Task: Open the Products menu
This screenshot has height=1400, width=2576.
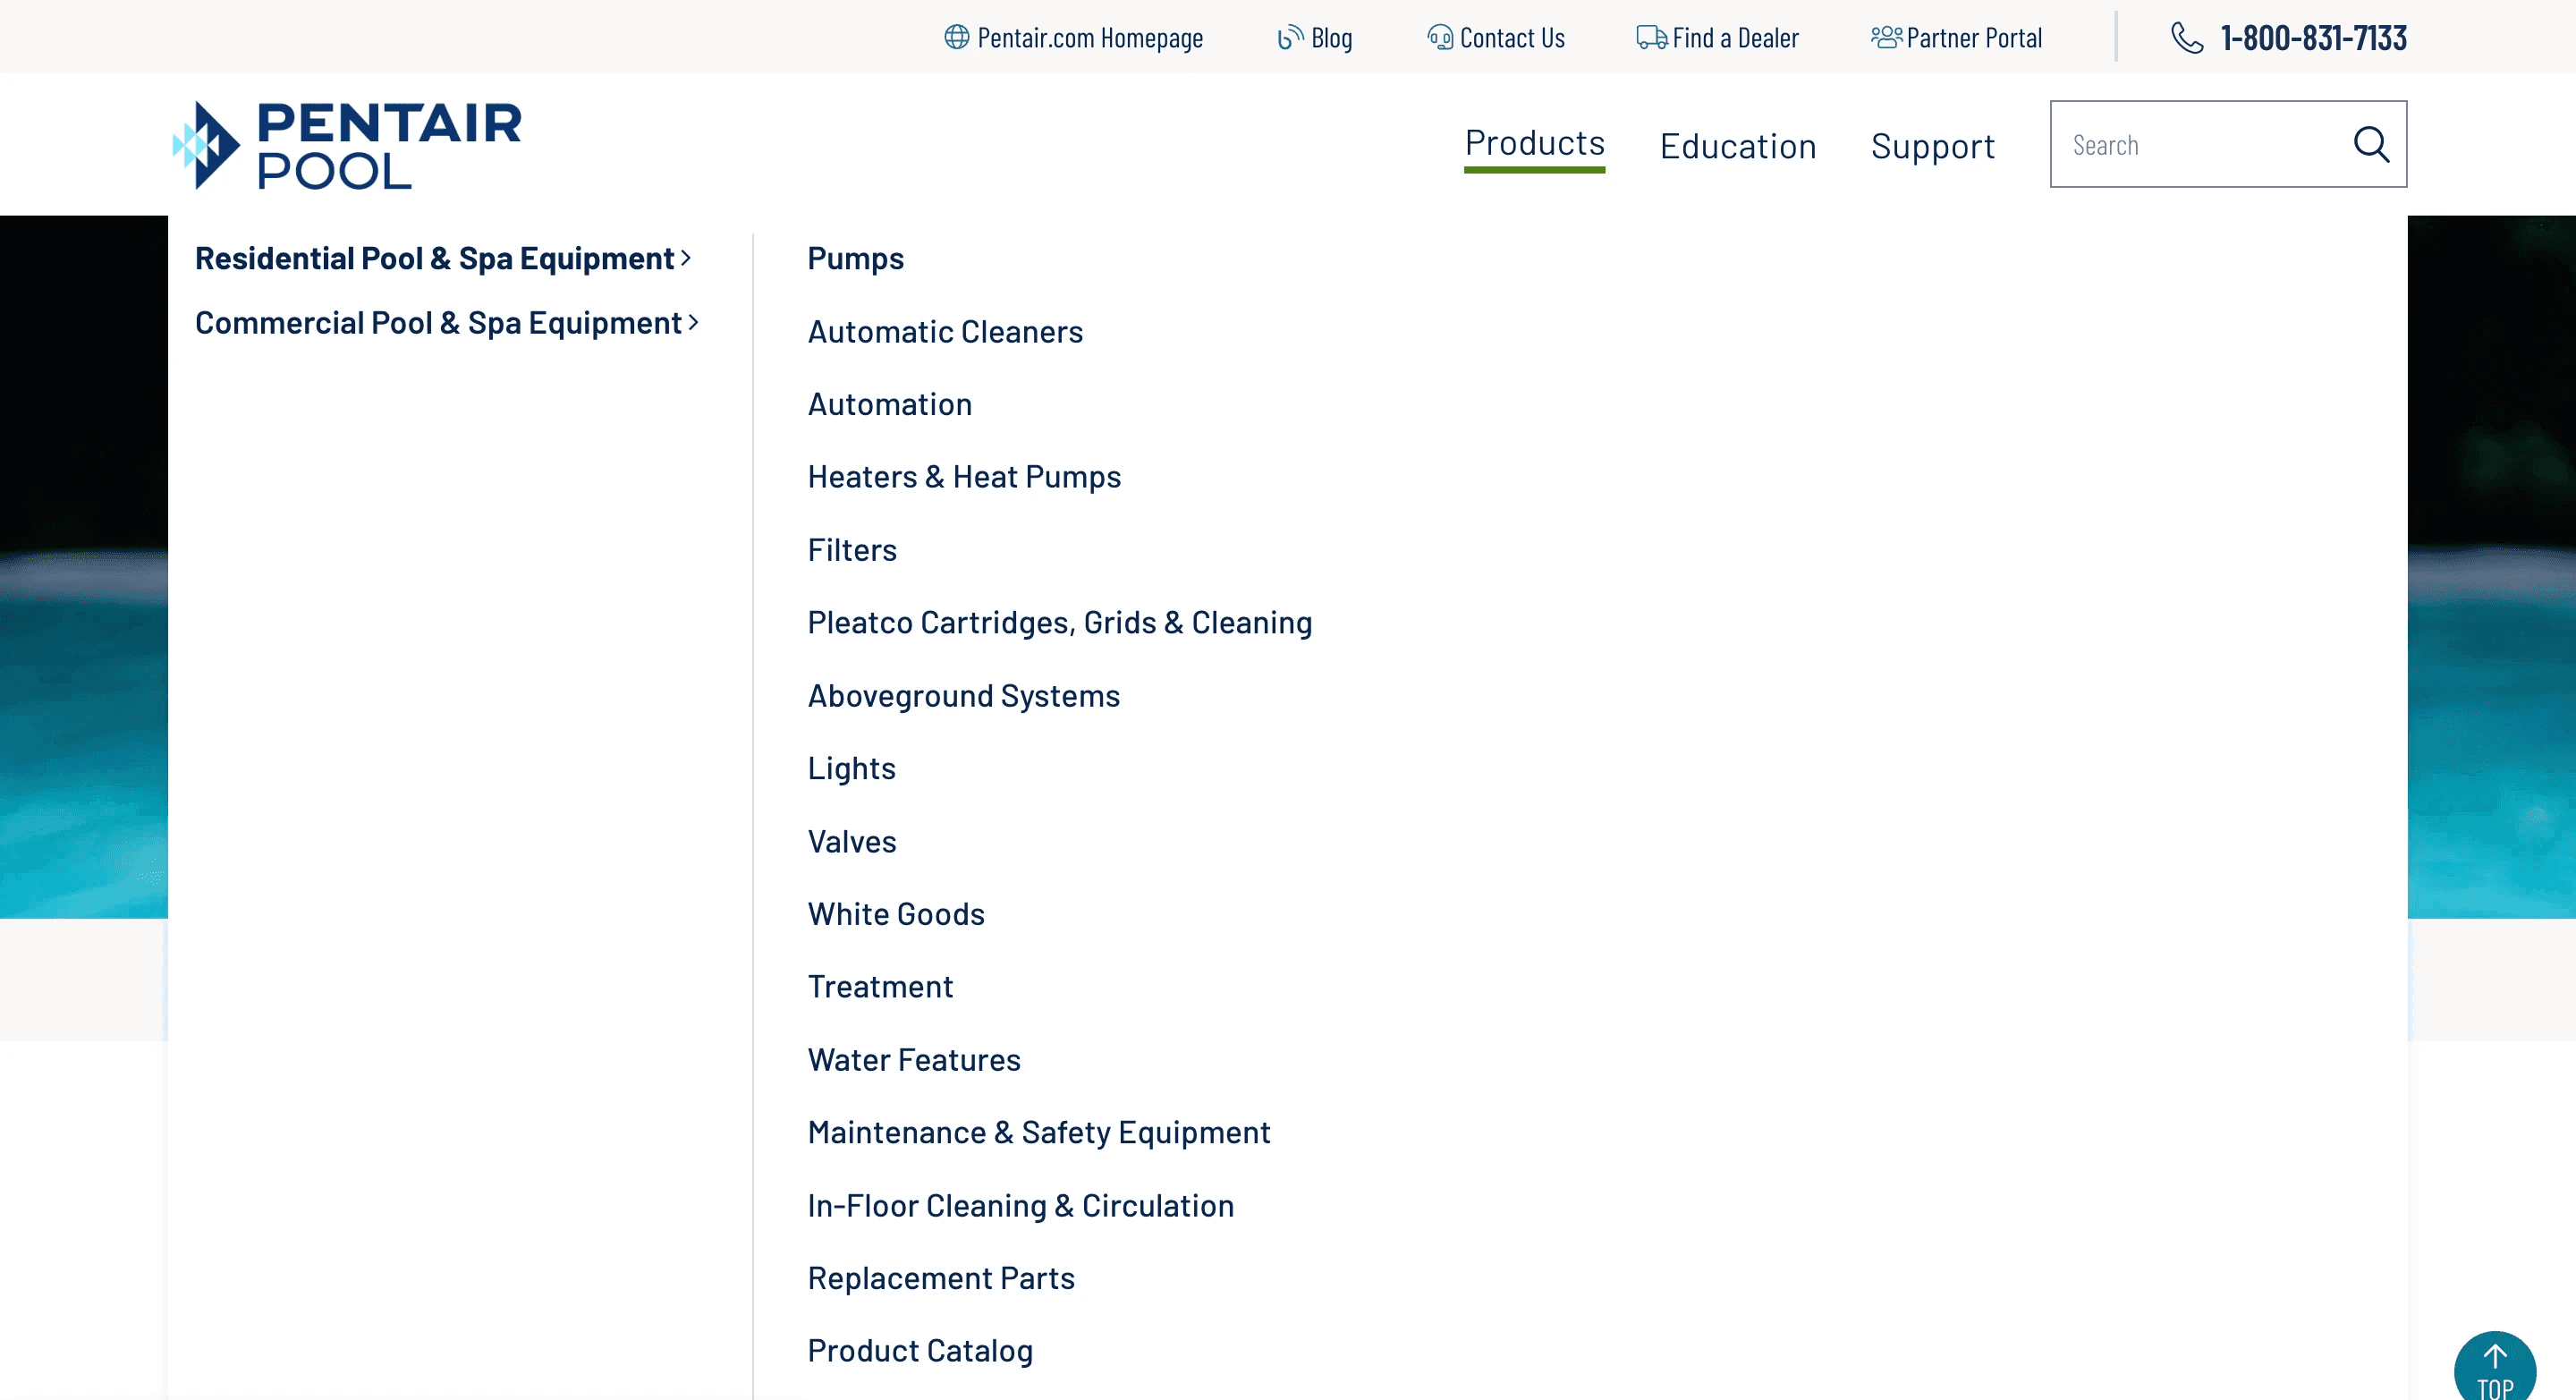Action: 1534,144
